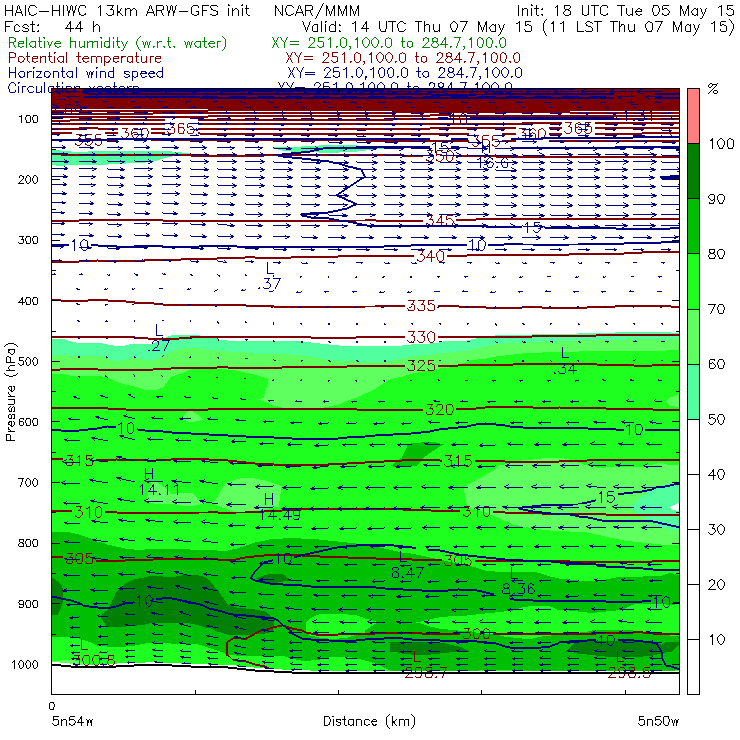Click the 80–90% green colorbar segment
Viewport: 740px width, 740px height.
693,226
